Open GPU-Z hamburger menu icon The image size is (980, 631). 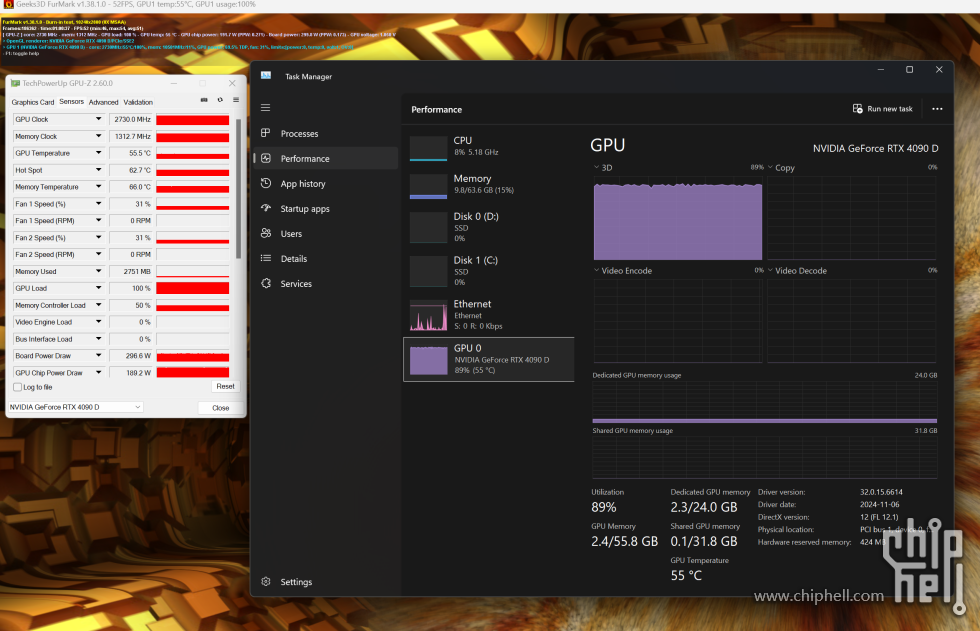(236, 100)
